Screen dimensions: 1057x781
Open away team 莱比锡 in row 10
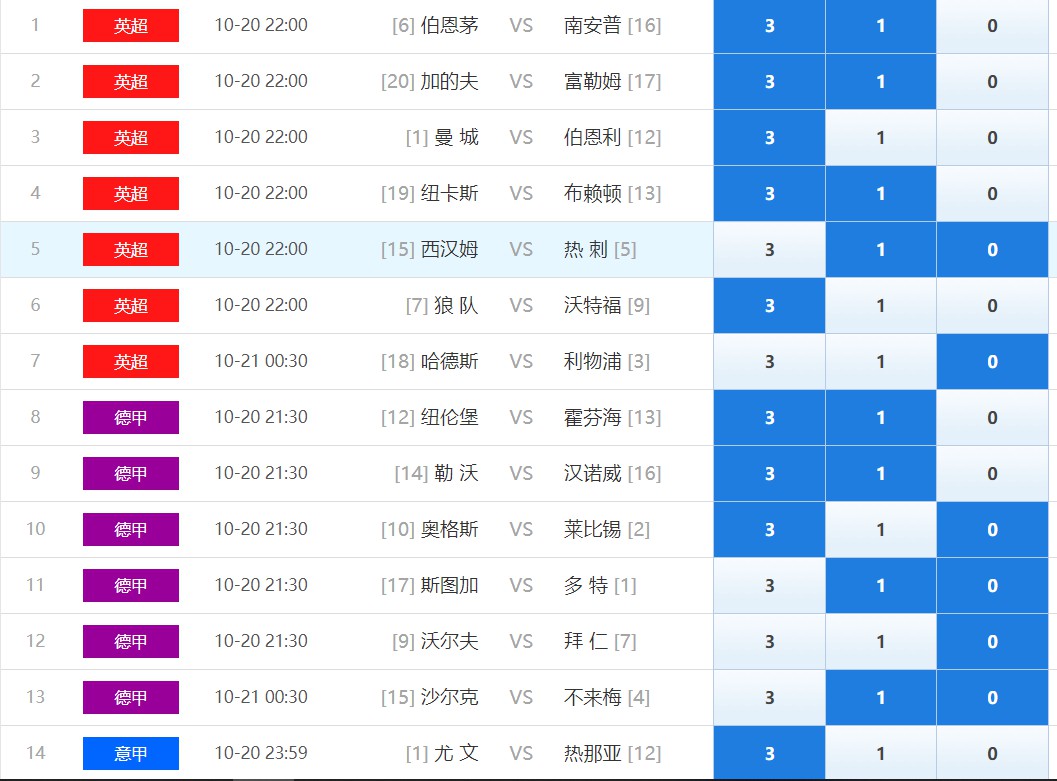[593, 529]
